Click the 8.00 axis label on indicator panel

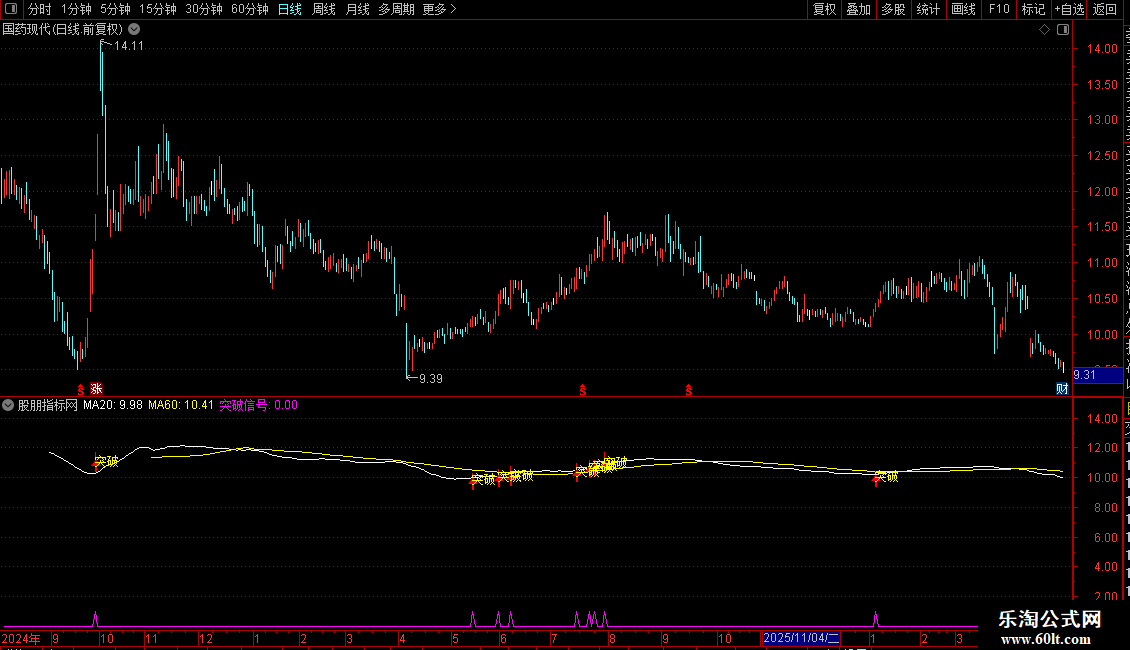click(1105, 508)
